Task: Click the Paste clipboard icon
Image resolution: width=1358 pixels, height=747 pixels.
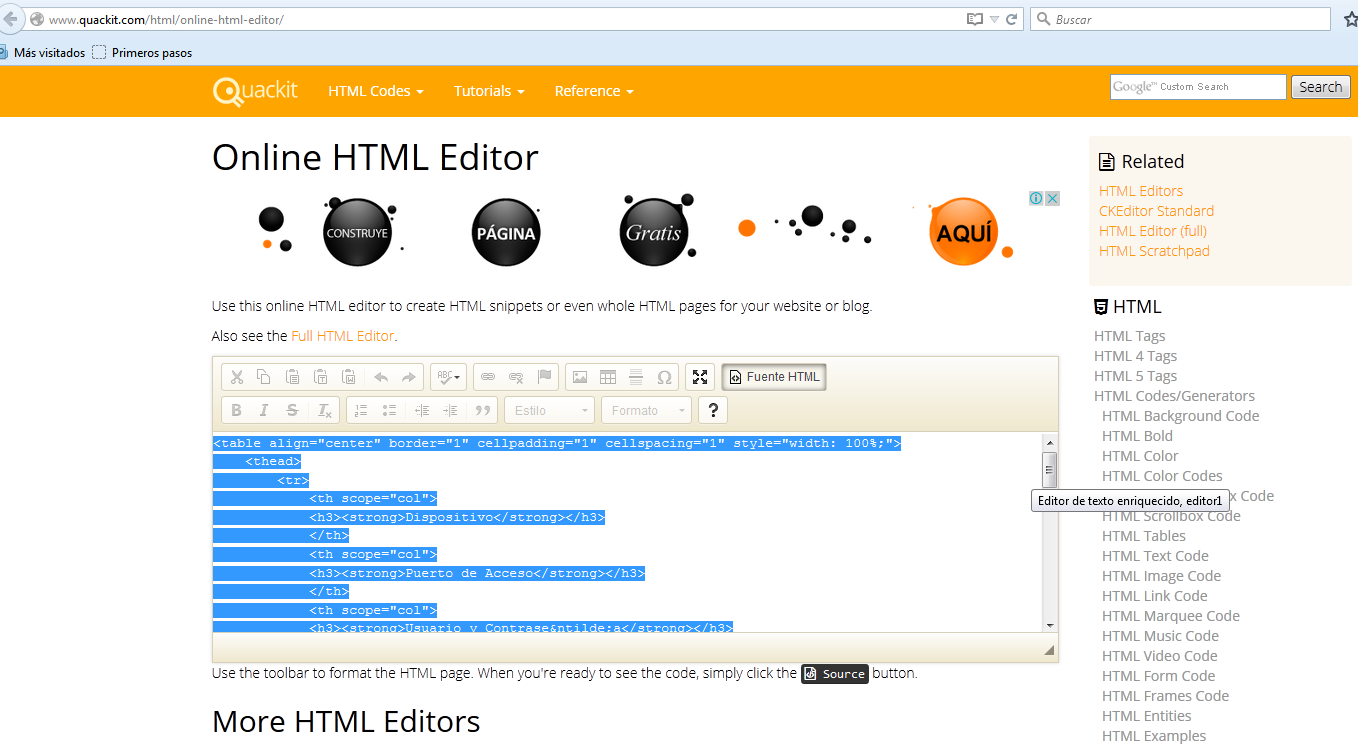Action: (292, 377)
